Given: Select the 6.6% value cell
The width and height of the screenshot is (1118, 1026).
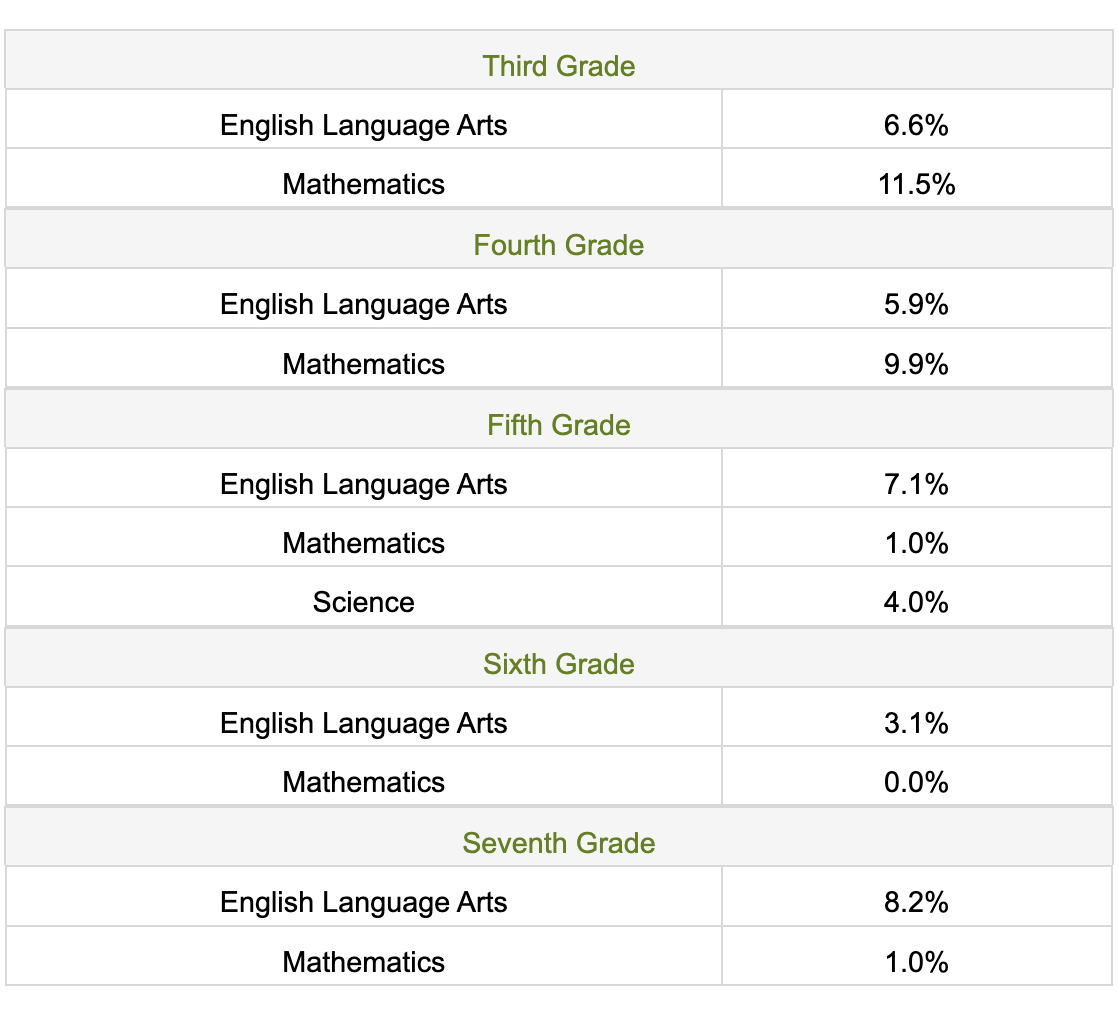Looking at the screenshot, I should (915, 125).
